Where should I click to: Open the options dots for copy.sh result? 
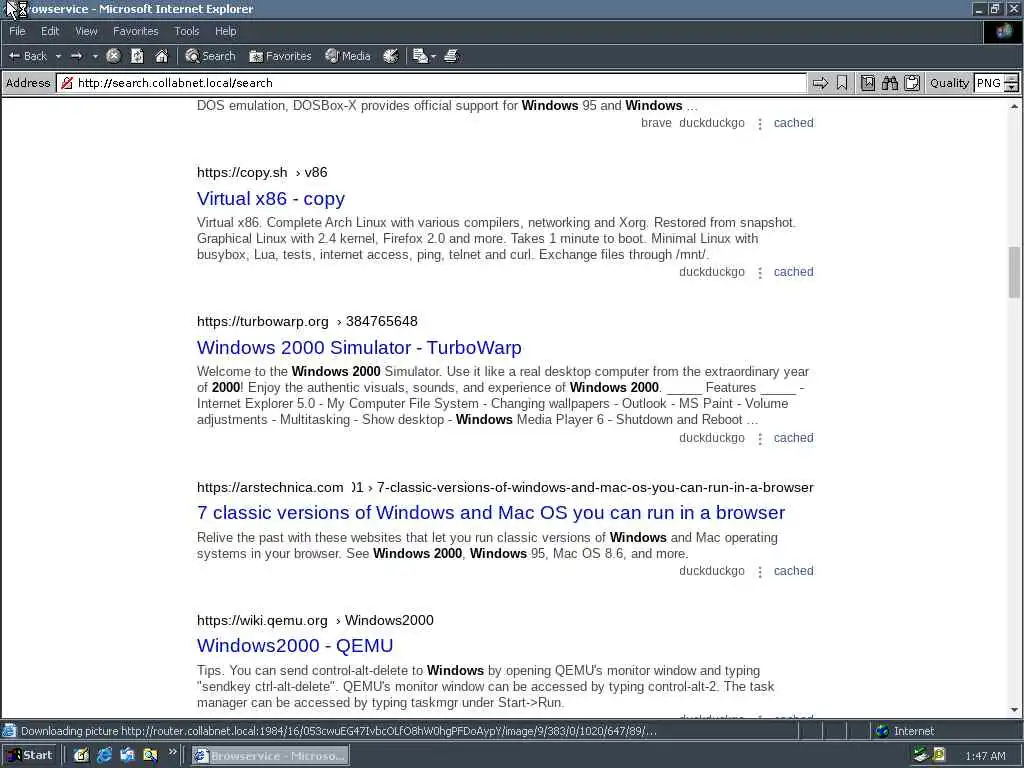click(760, 273)
